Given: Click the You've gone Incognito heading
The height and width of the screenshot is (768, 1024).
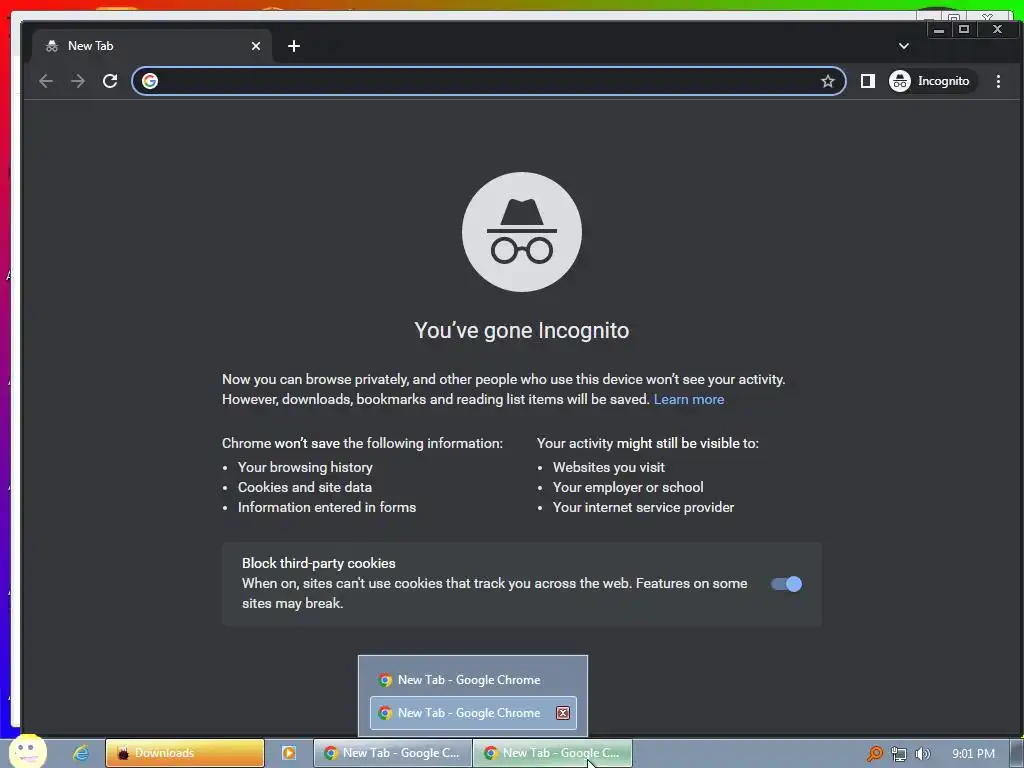Looking at the screenshot, I should (x=521, y=330).
